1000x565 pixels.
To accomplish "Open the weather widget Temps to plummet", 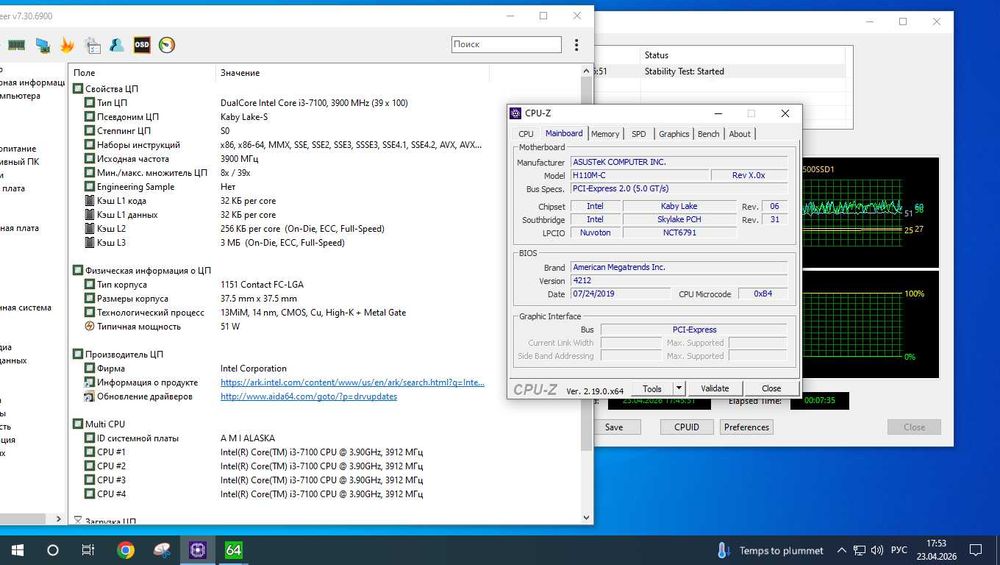I will tap(770, 550).
